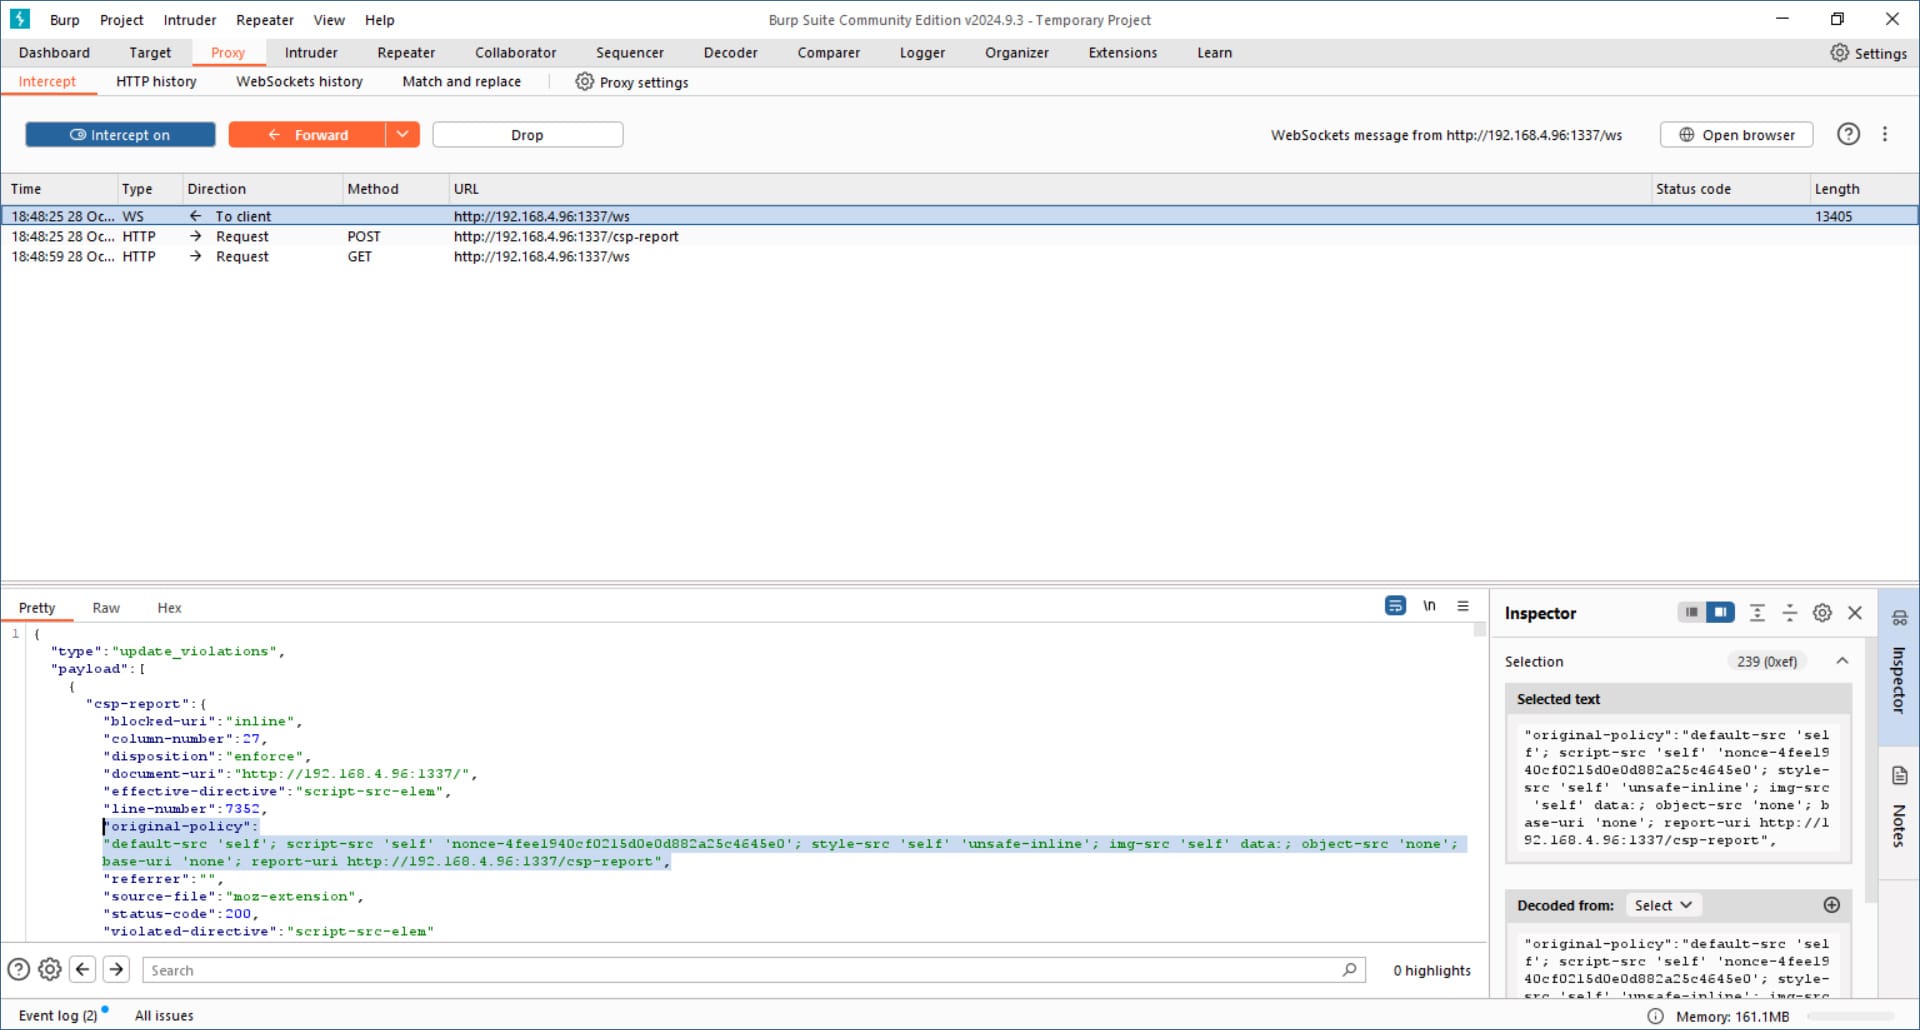Screen dimensions: 1920x1030
Task: Go to next search match arrow
Action: [116, 969]
